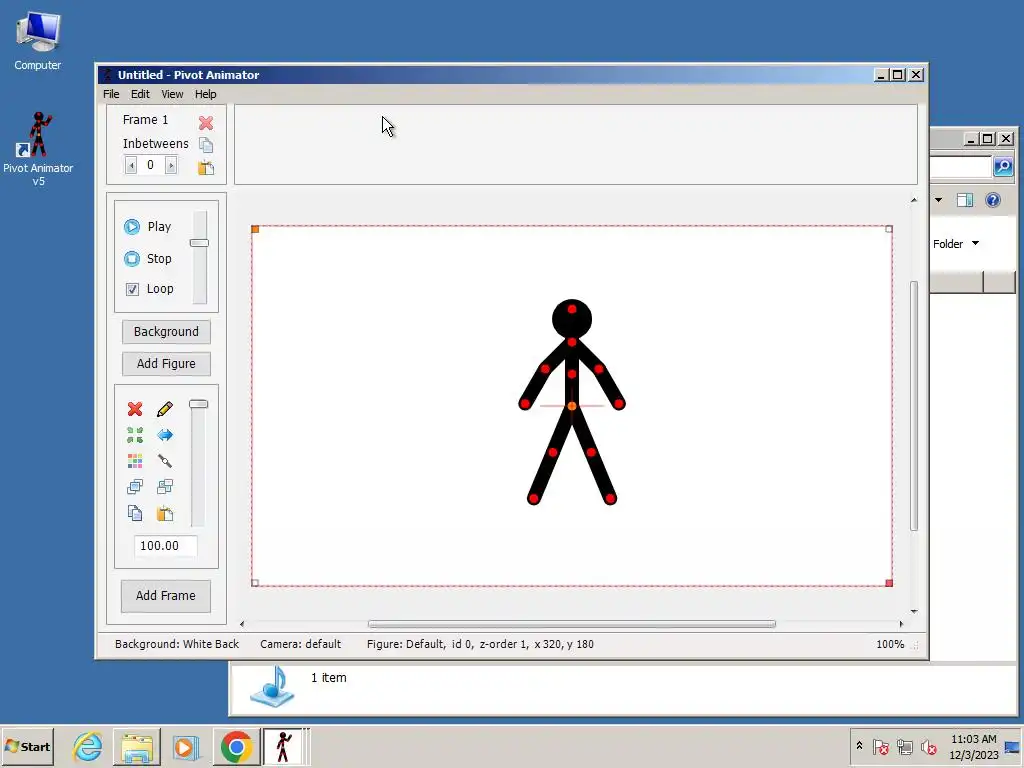Click the Background button
1024x768 pixels.
166,332
